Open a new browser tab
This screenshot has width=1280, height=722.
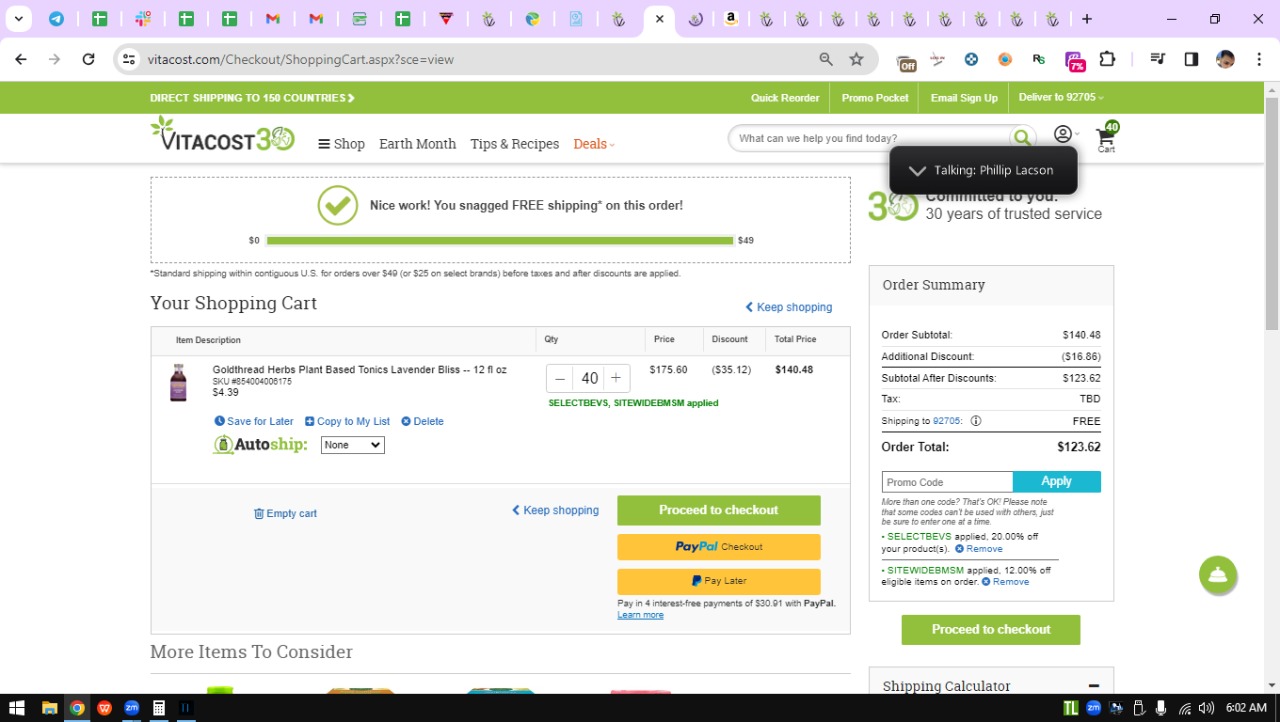click(x=1087, y=19)
